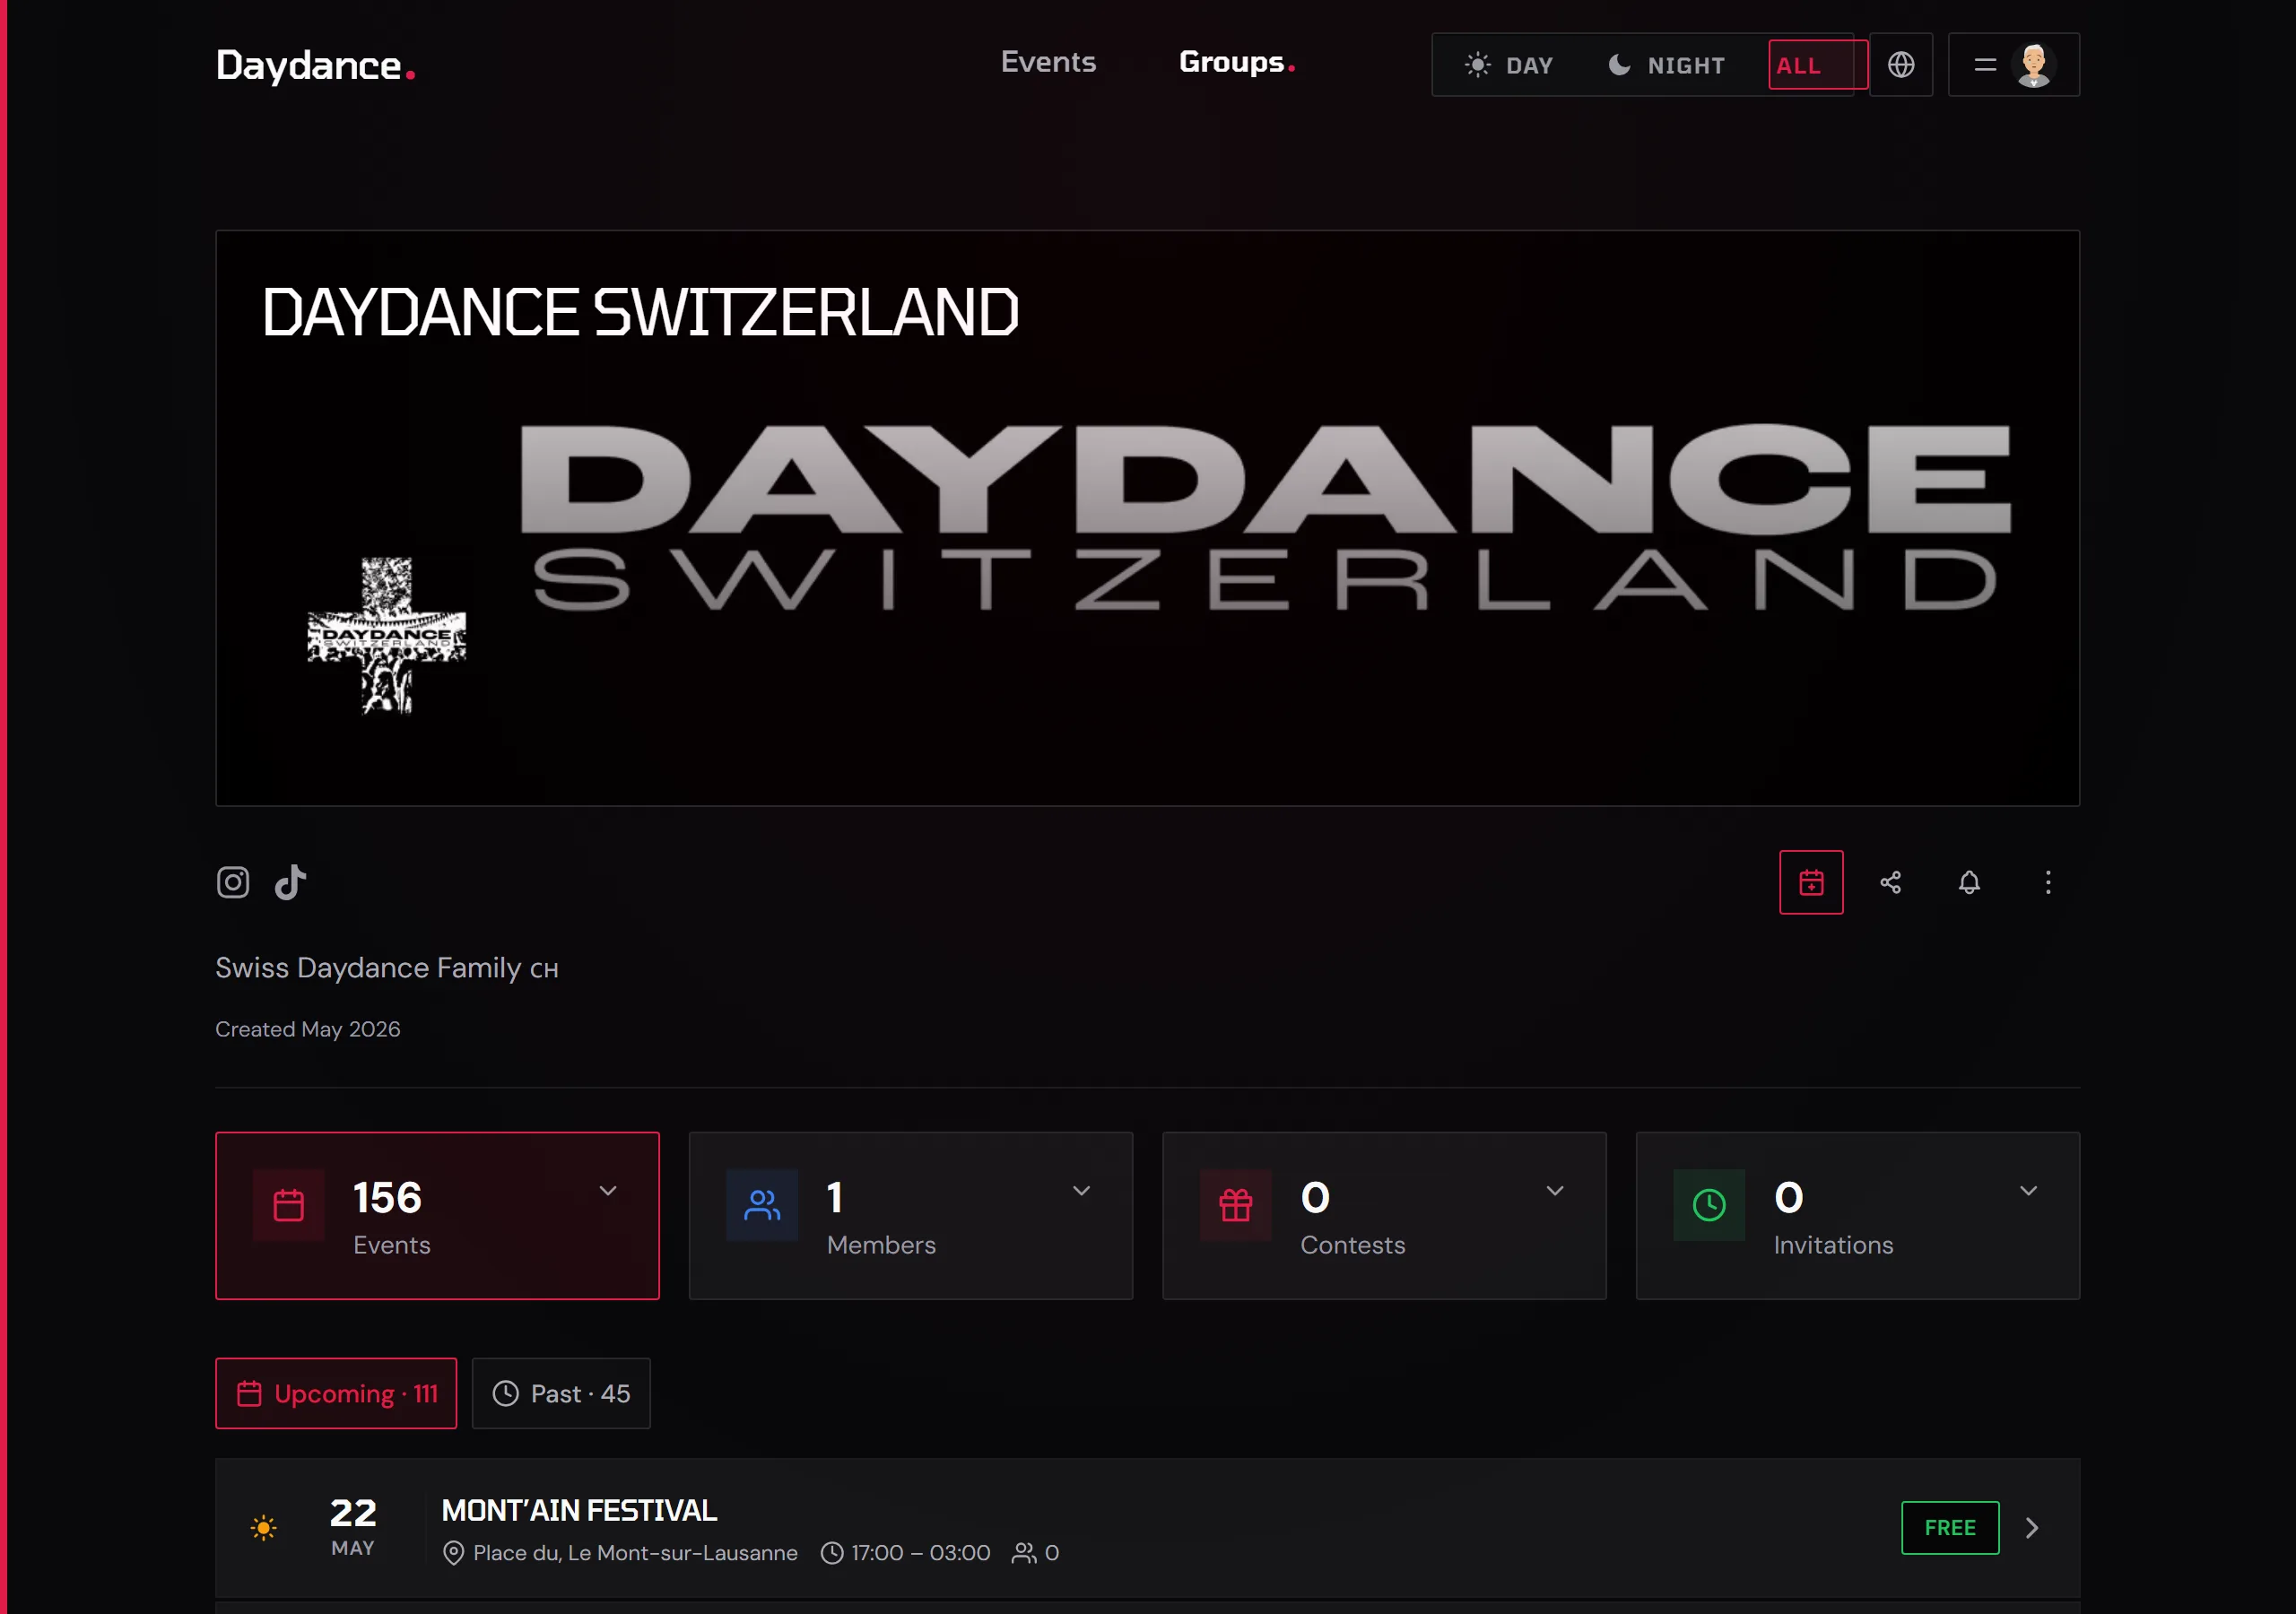Go to the Events nav item
The width and height of the screenshot is (2296, 1614).
tap(1048, 62)
